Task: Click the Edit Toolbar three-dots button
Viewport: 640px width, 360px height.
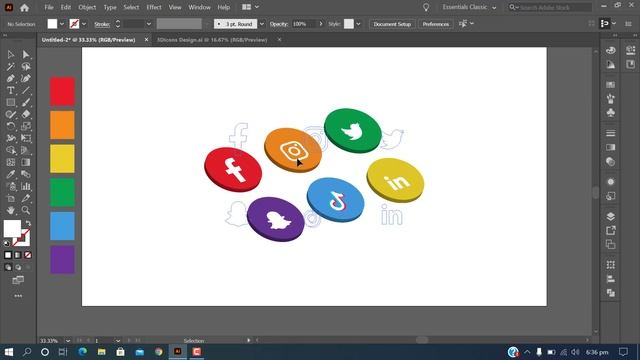Action: point(18,296)
